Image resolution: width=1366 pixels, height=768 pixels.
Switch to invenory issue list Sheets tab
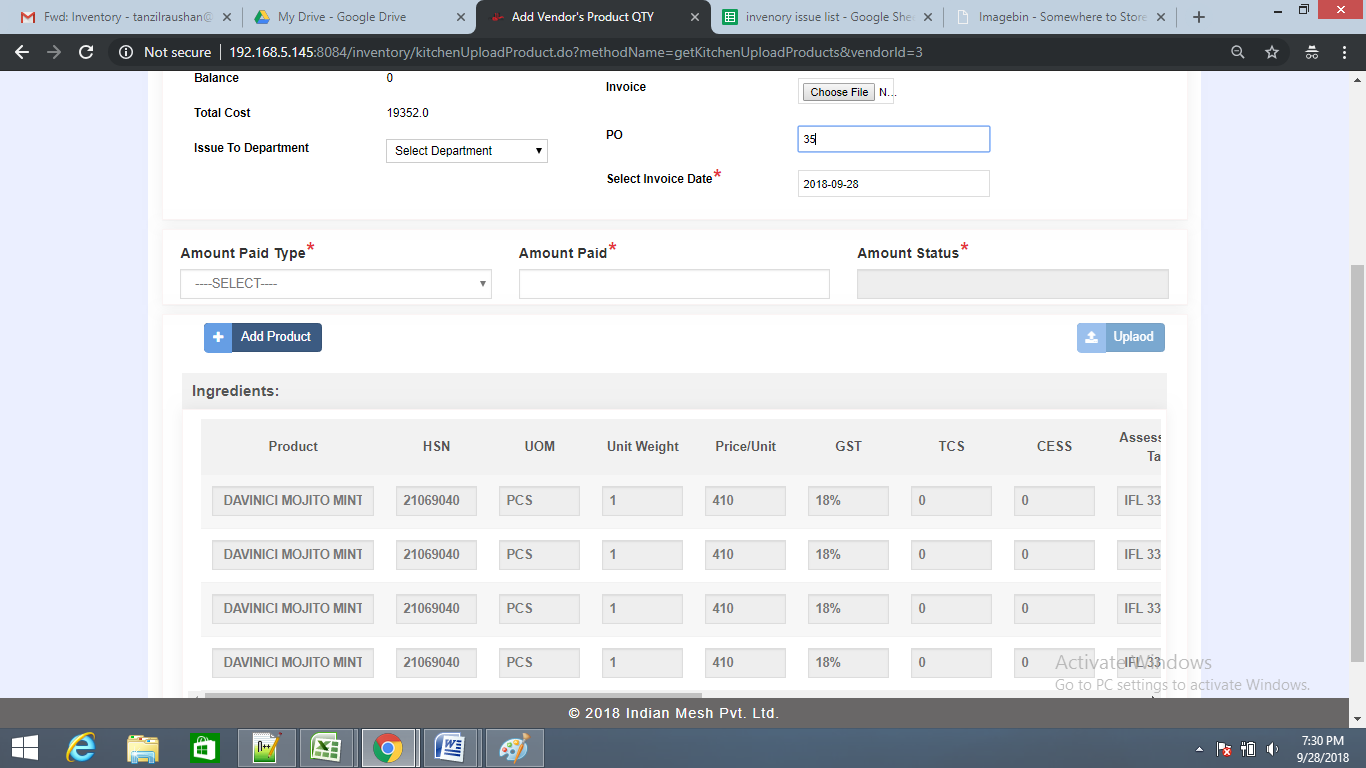pyautogui.click(x=828, y=17)
